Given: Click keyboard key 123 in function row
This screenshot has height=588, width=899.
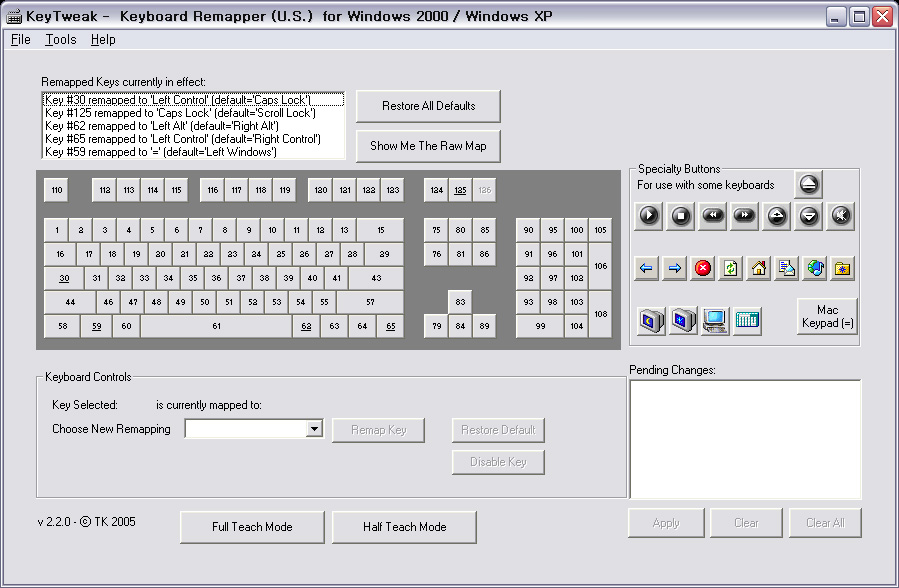Looking at the screenshot, I should click(x=393, y=190).
